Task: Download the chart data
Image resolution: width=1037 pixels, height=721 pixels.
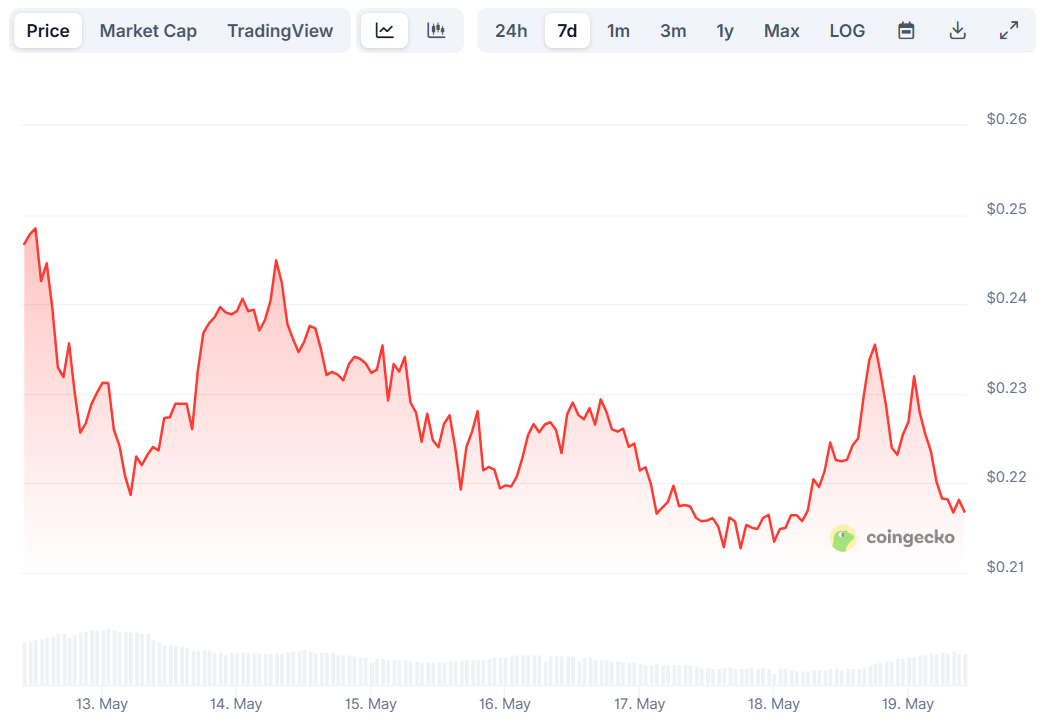Action: coord(957,30)
